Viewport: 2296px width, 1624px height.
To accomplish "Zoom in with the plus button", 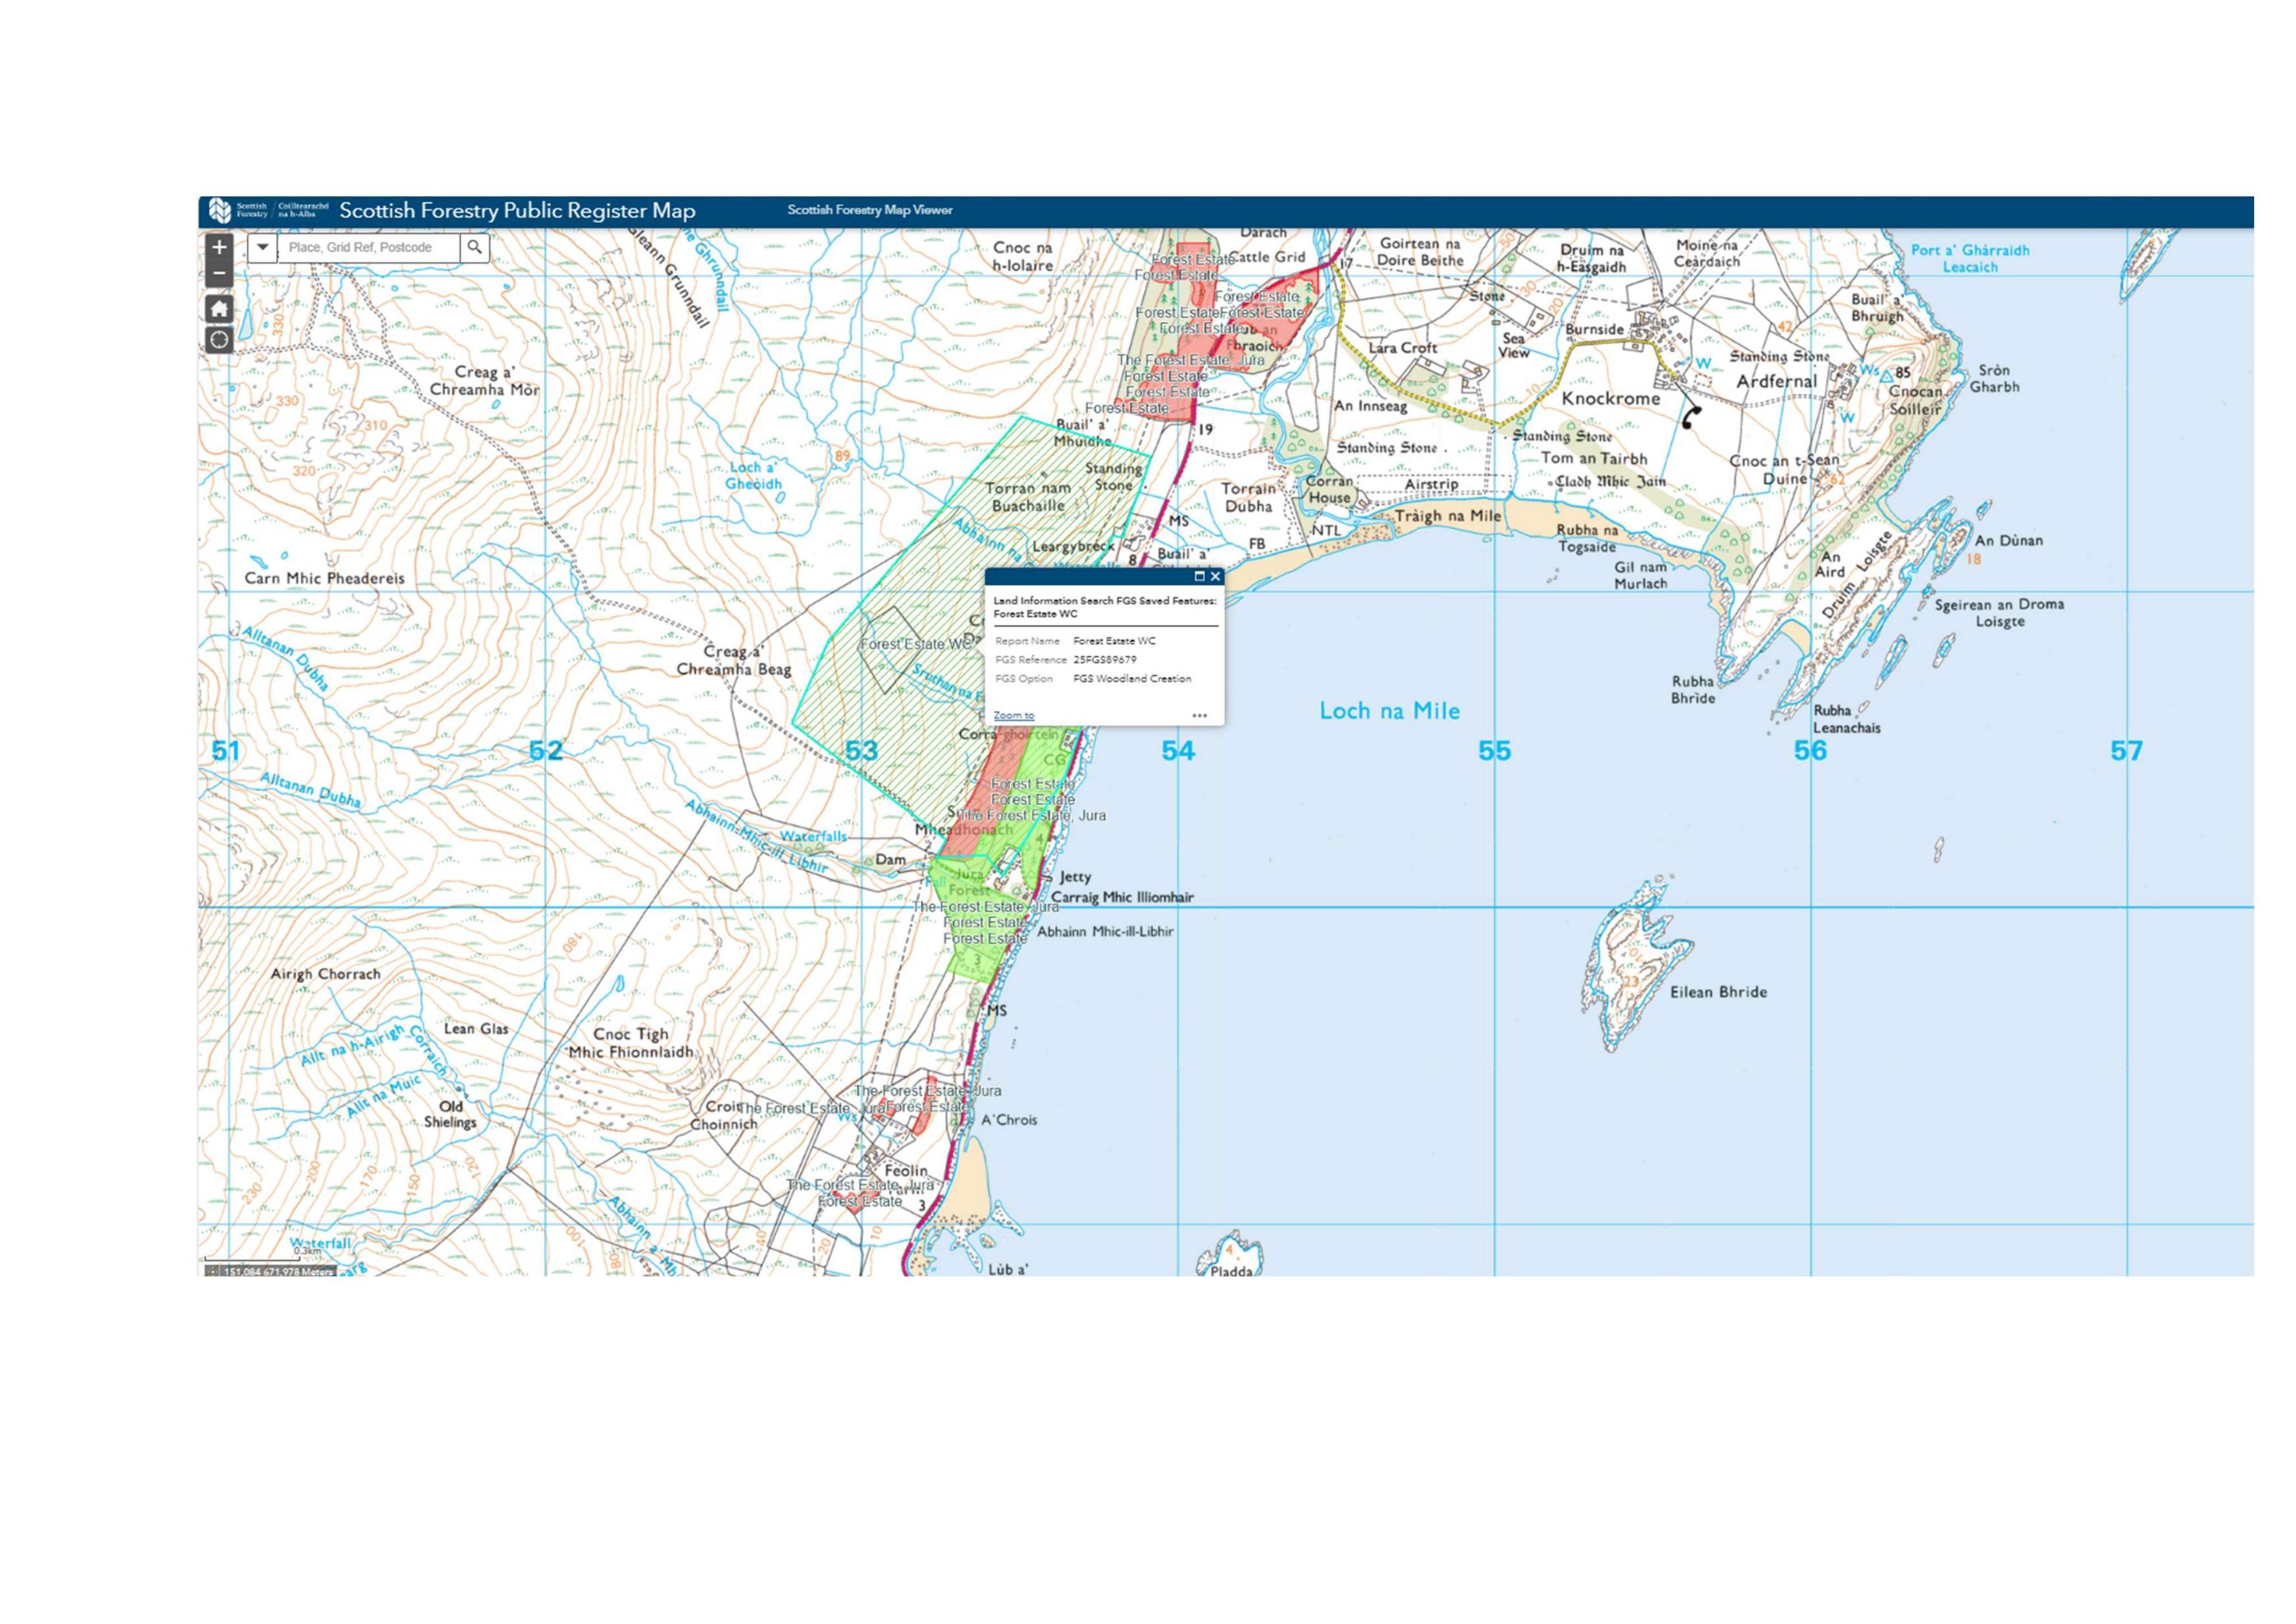I will [219, 247].
